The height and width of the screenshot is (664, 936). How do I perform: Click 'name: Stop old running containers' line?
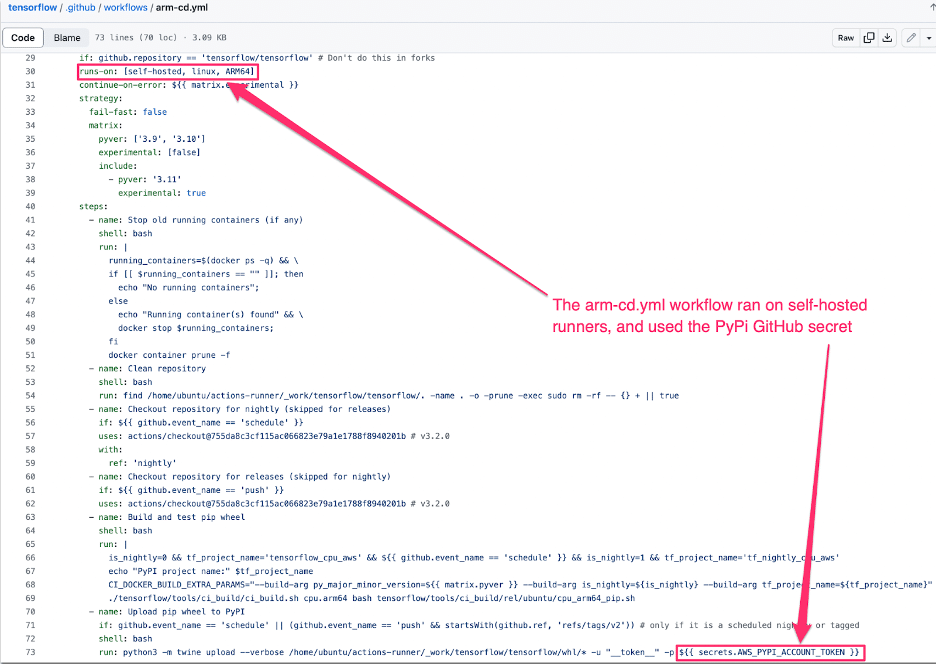pos(196,220)
